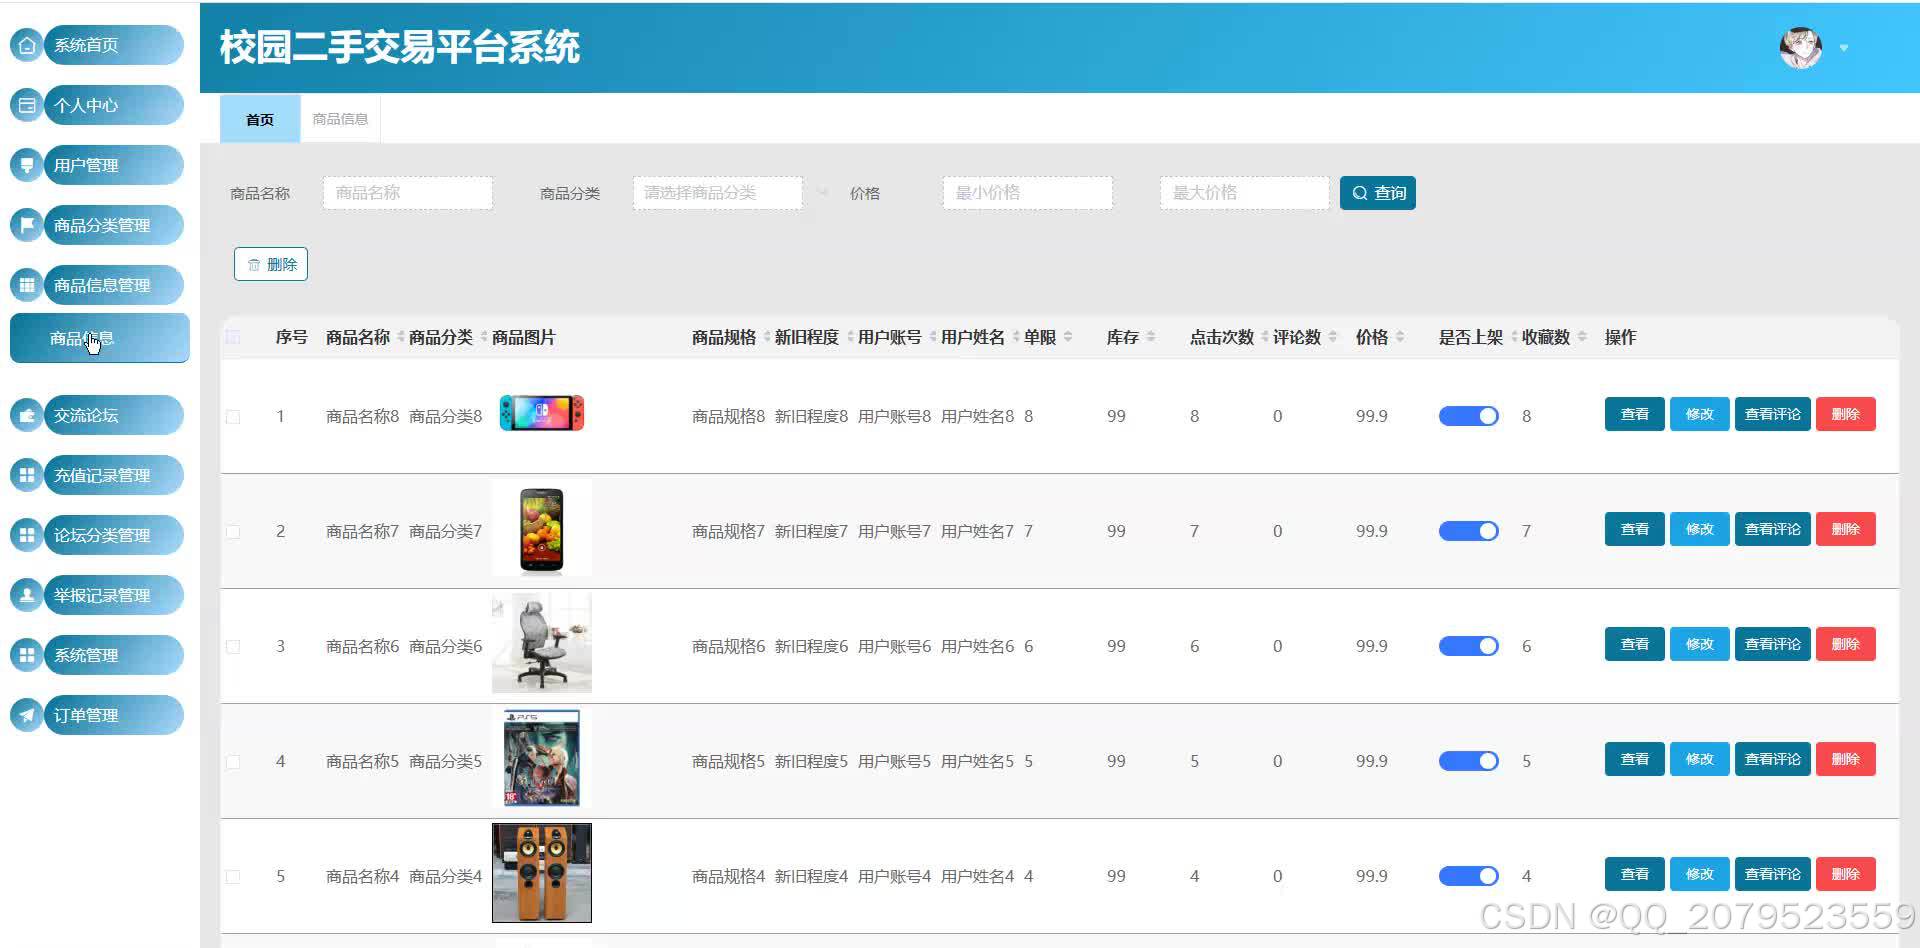Screen dimensions: 1920x948
Task: Switch to the 商品信息 tab
Action: [340, 119]
